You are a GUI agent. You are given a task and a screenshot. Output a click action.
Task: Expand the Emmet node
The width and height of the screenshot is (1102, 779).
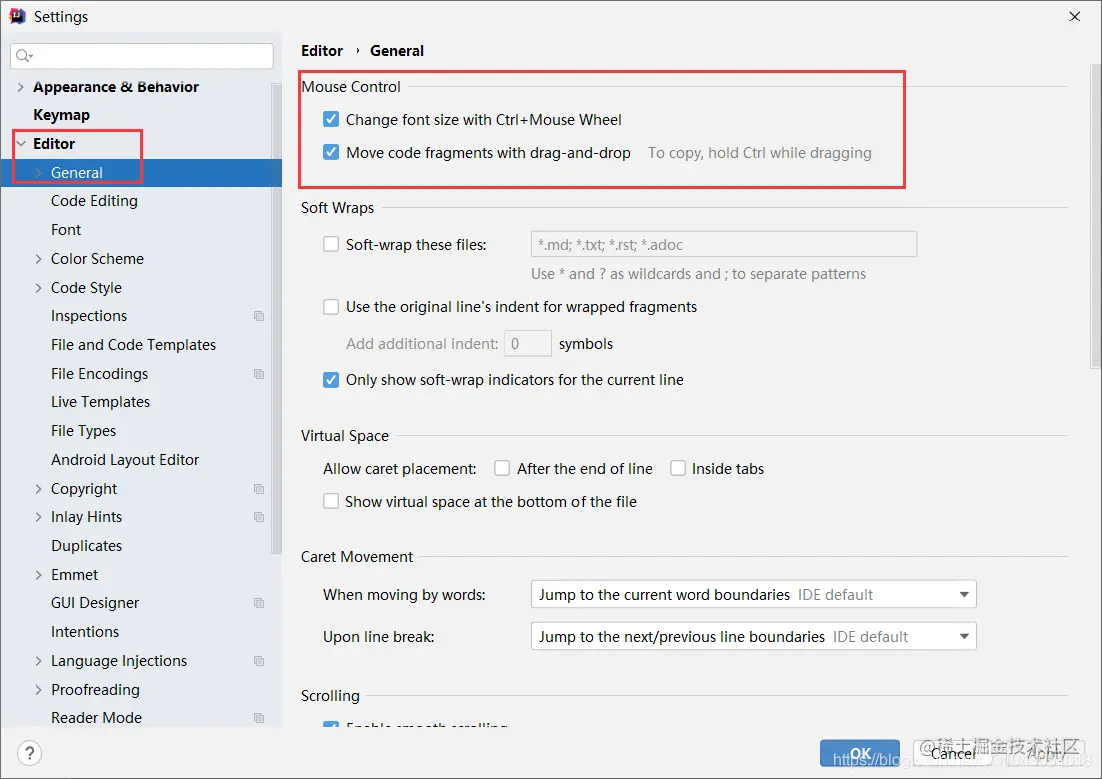point(39,575)
